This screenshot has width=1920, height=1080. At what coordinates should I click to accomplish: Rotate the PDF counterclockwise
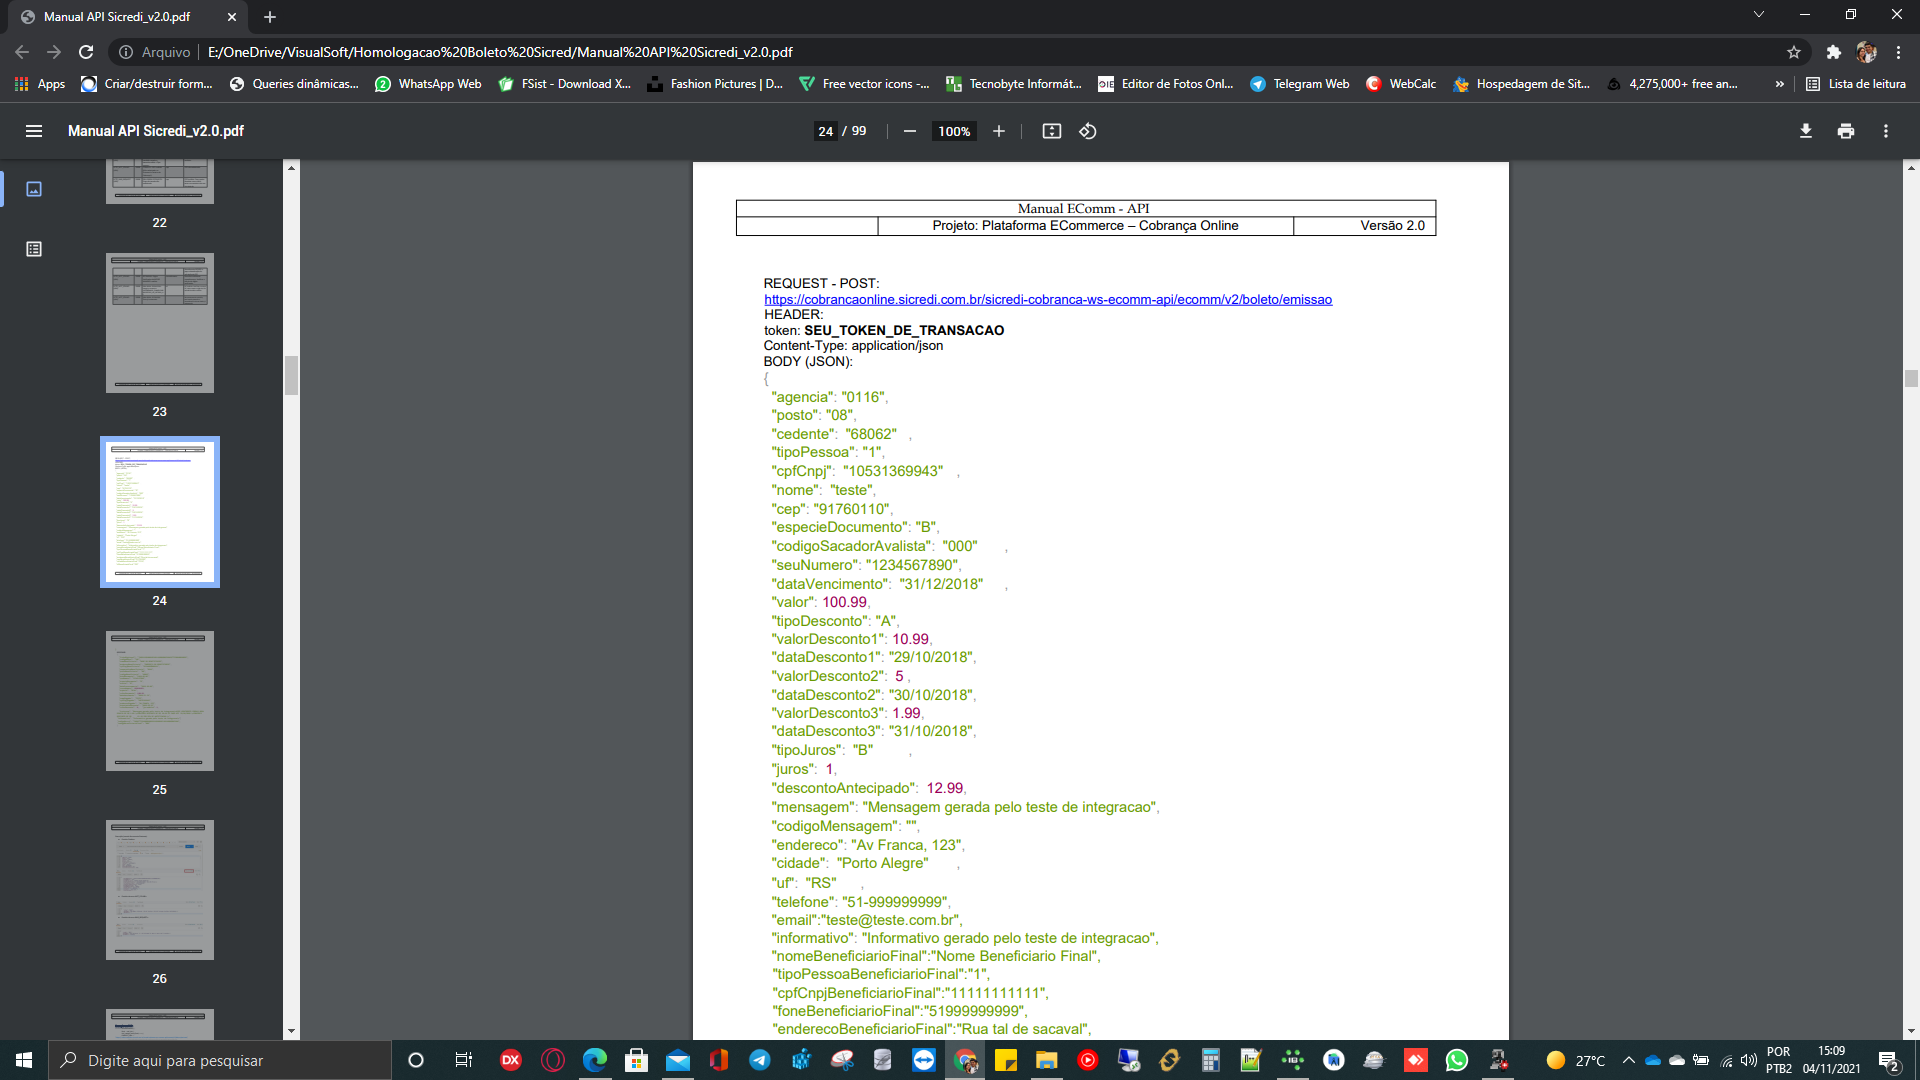[x=1088, y=131]
